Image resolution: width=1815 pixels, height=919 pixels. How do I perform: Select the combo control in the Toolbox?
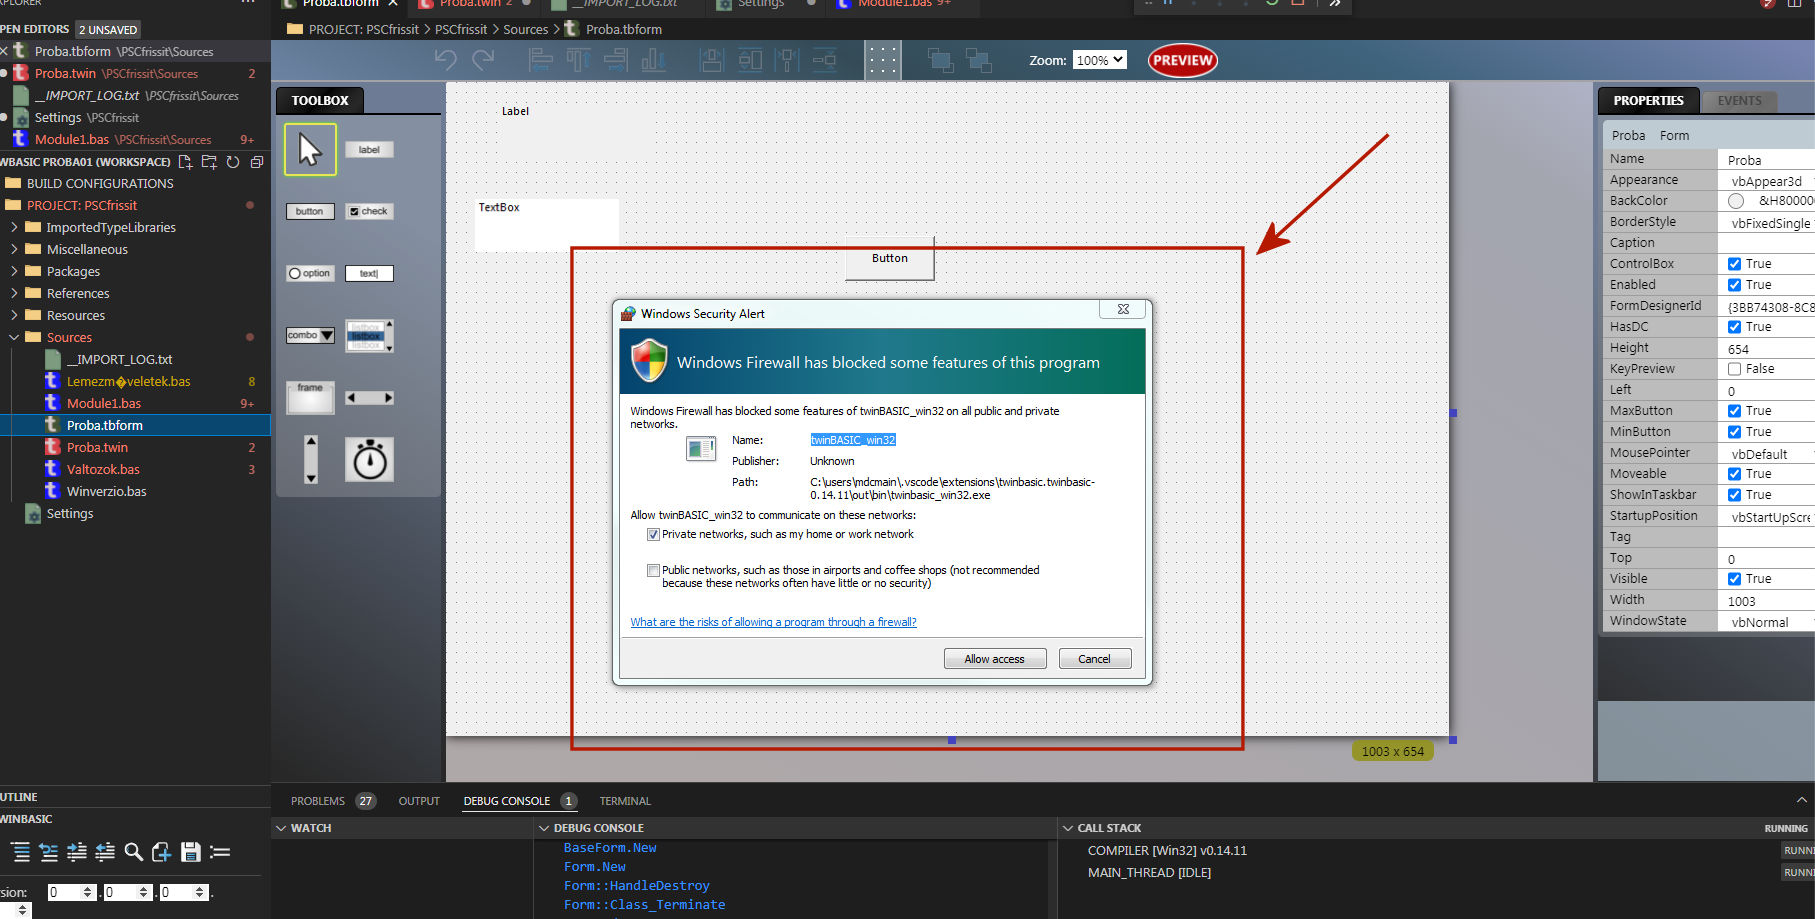point(309,335)
